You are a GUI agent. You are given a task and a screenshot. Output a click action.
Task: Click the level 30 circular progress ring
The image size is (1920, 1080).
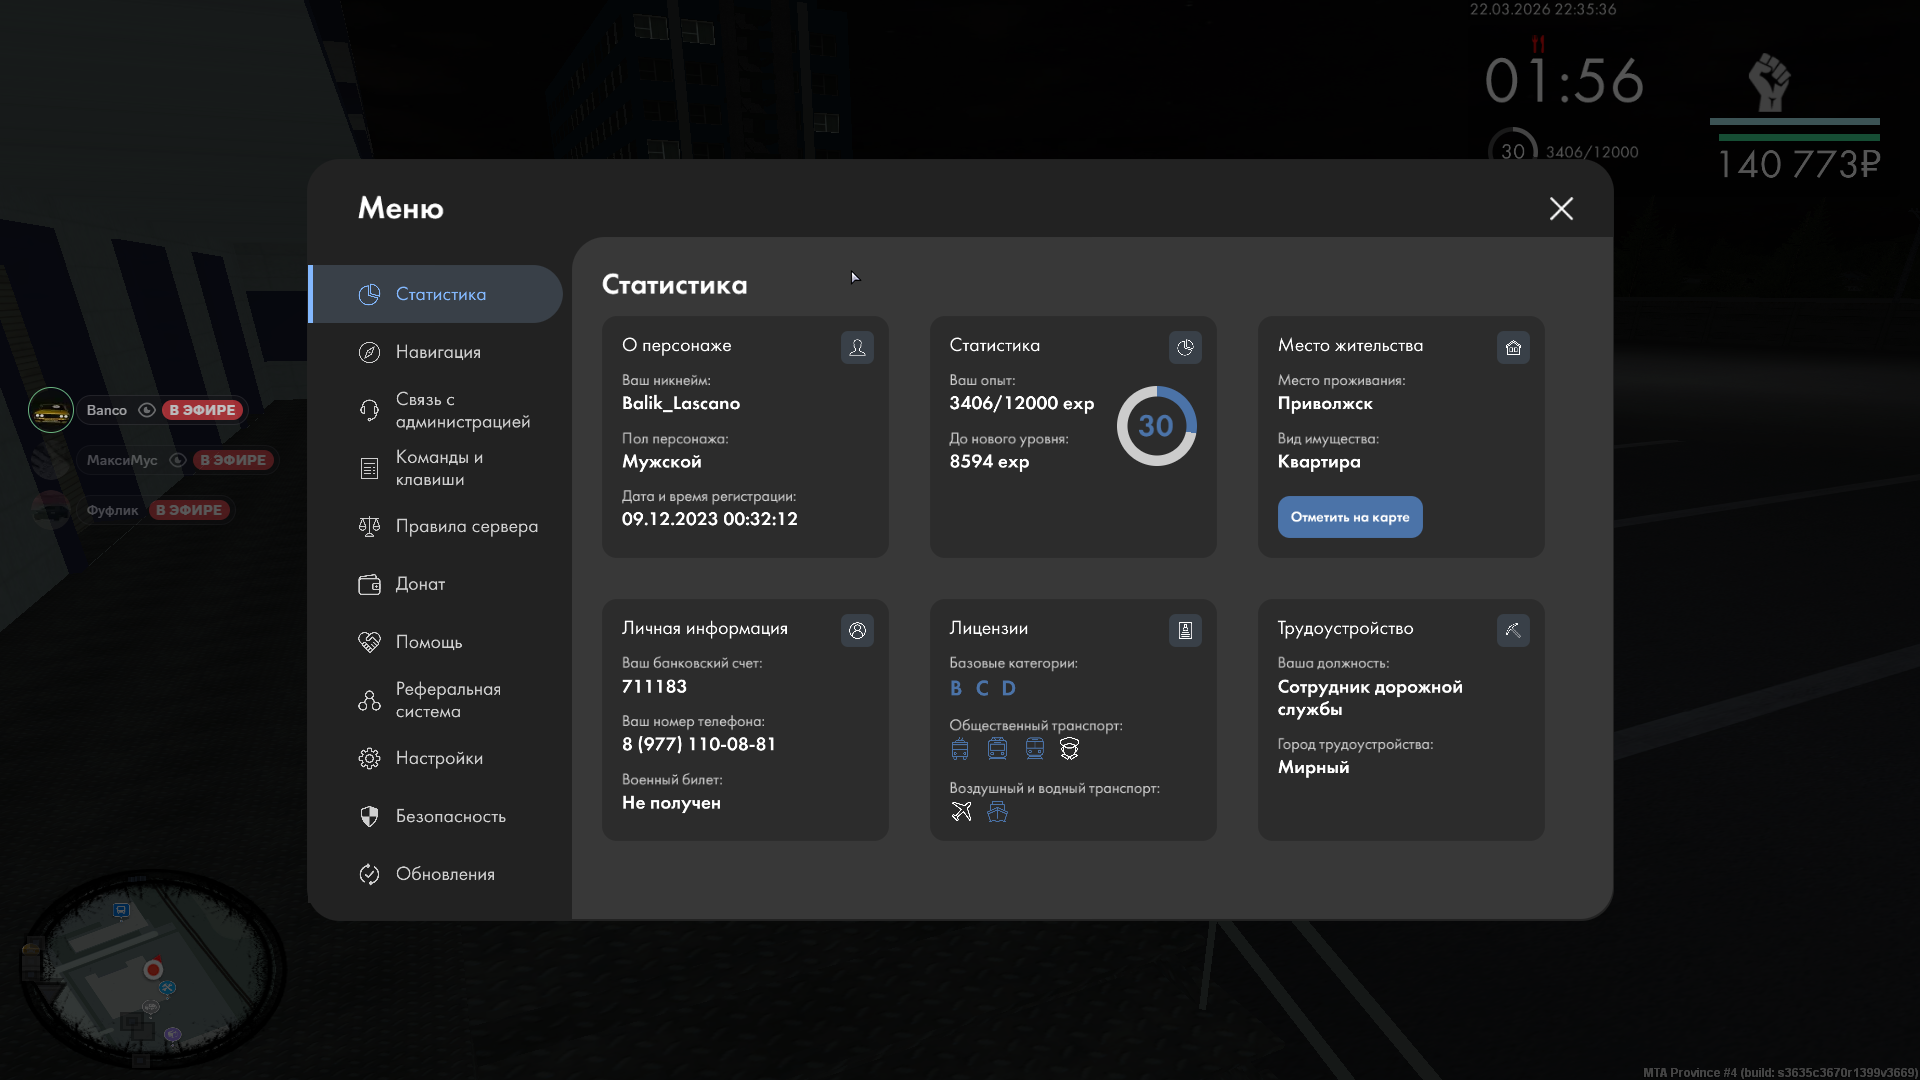(x=1156, y=426)
